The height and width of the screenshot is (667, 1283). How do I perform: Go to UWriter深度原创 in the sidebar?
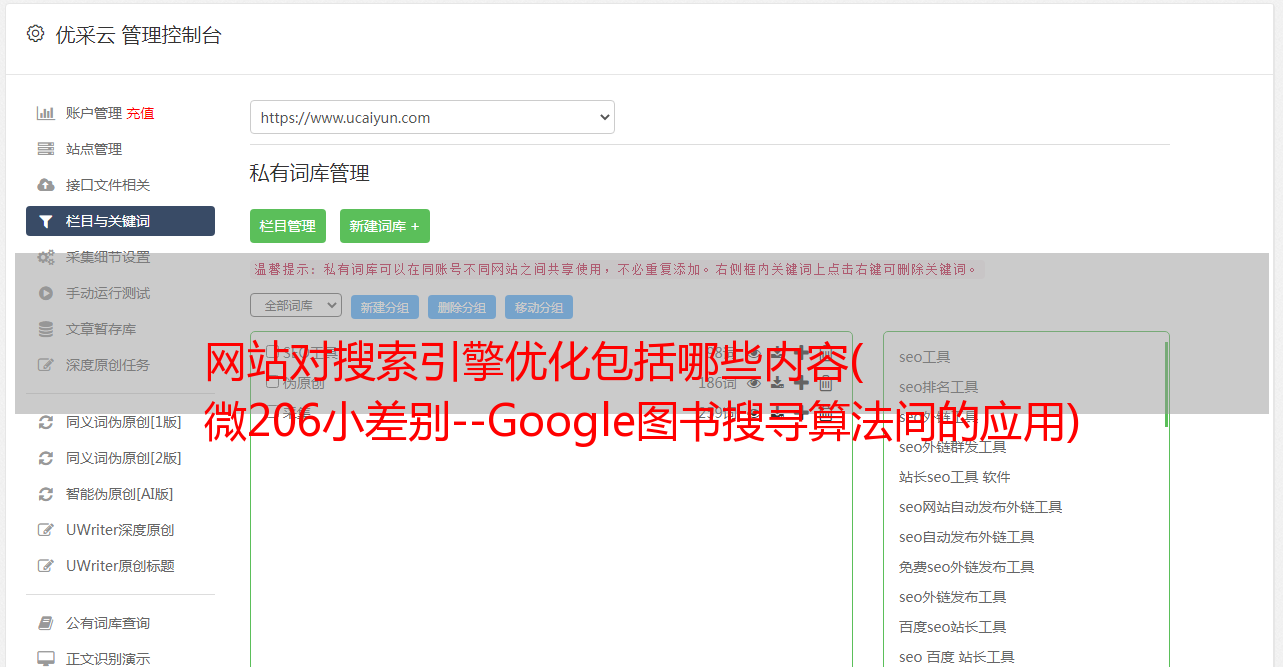click(120, 530)
